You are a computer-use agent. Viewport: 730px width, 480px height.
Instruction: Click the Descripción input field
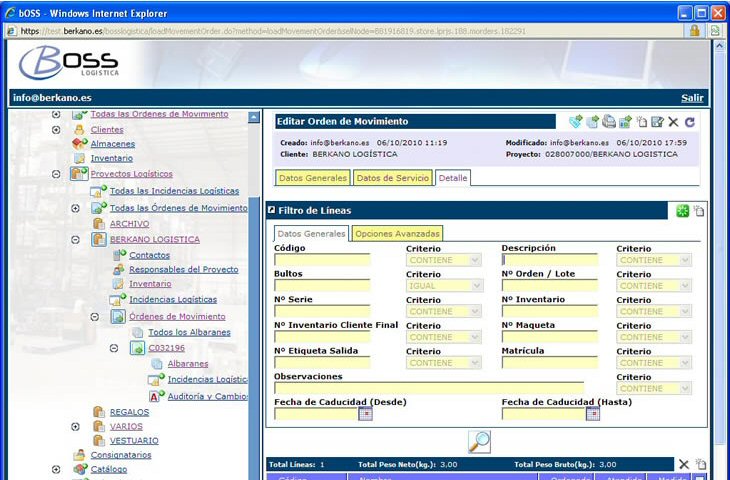(x=549, y=260)
